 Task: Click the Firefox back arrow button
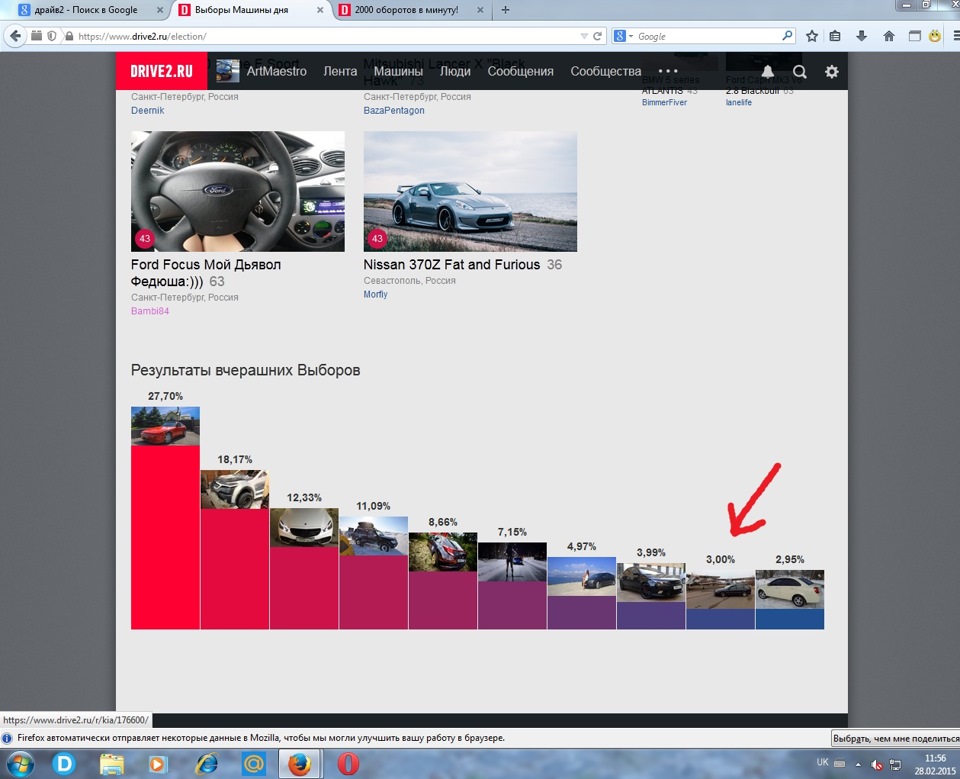[16, 36]
